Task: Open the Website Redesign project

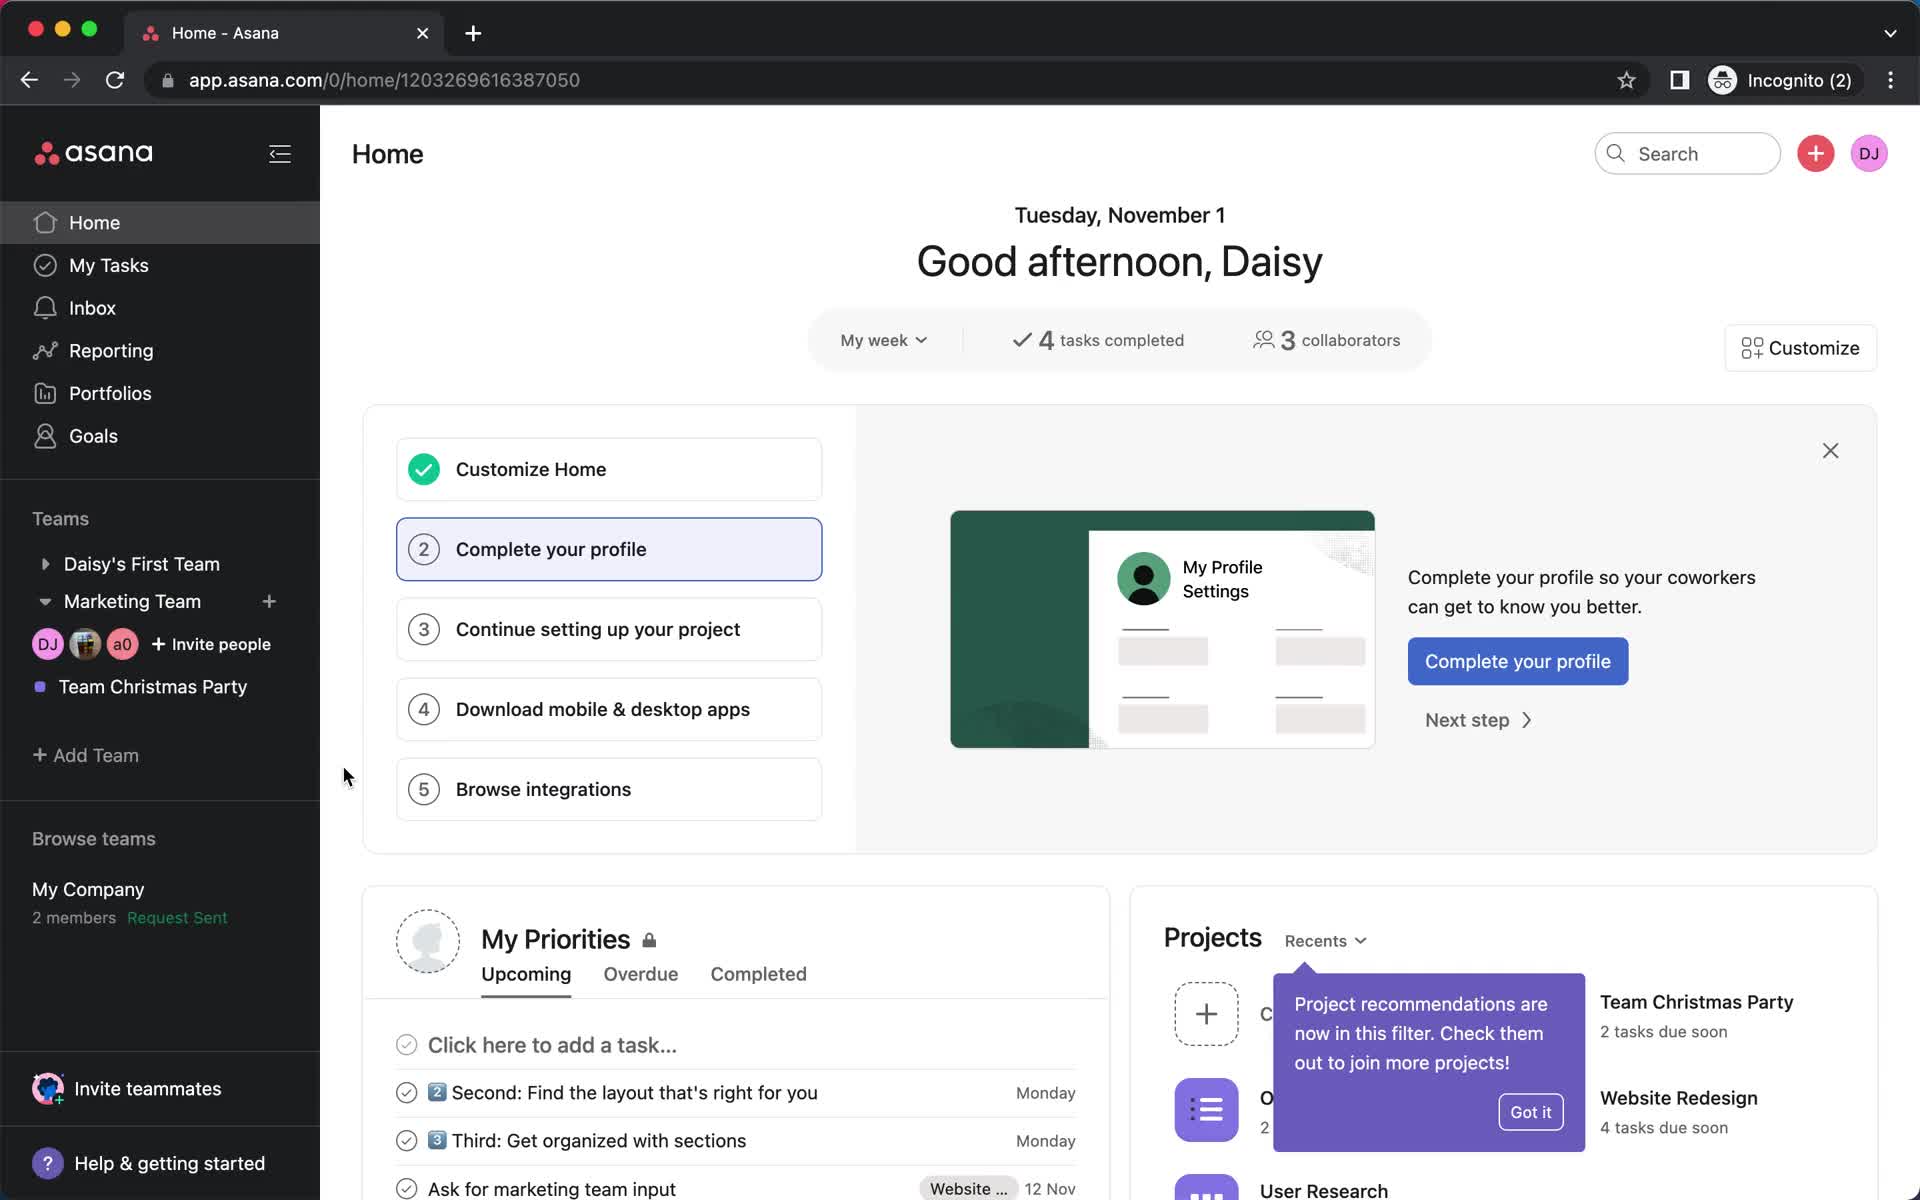Action: [1678, 1098]
